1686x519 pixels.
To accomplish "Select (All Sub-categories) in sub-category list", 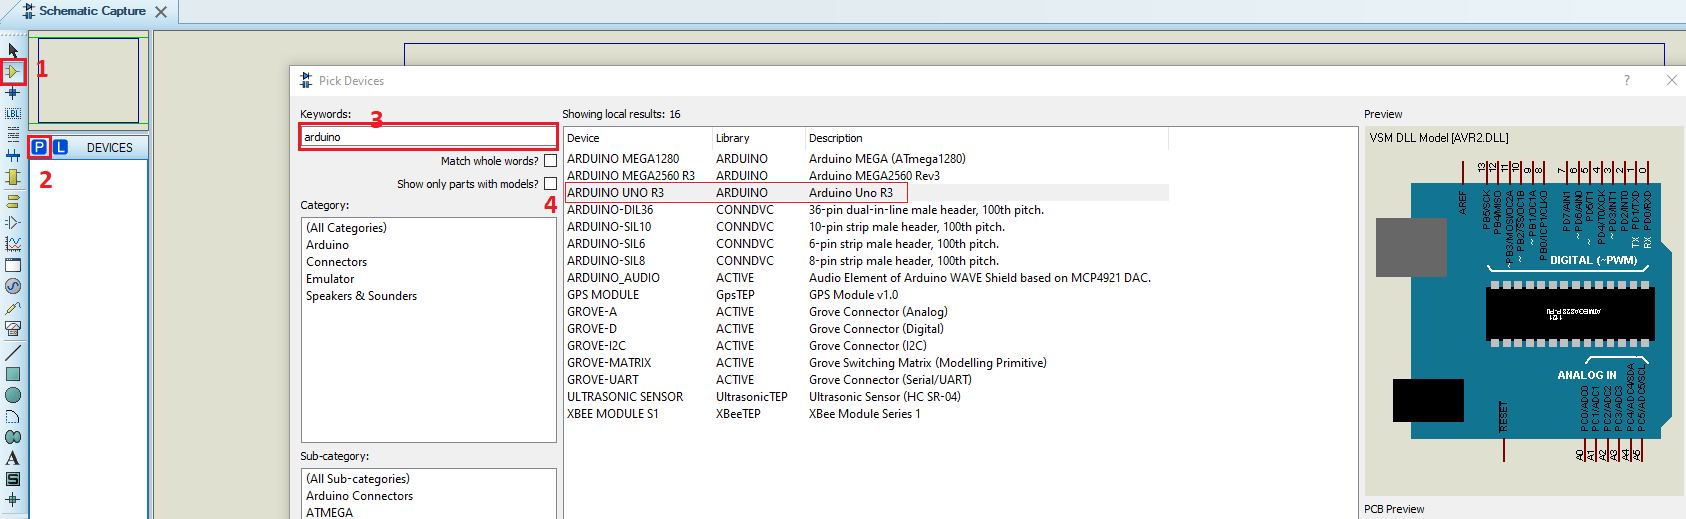I will (357, 479).
